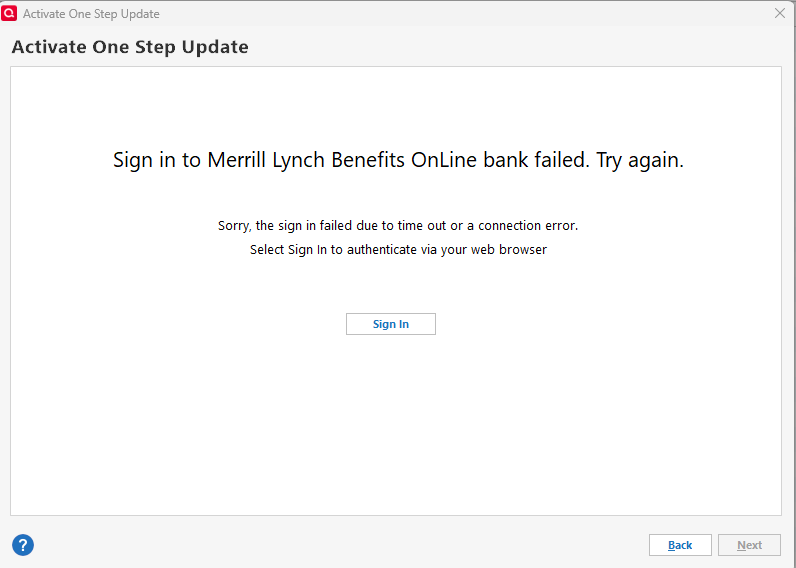This screenshot has width=796, height=568.
Task: Click the Merrill Lynch sign-in failed headline
Action: pos(398,160)
